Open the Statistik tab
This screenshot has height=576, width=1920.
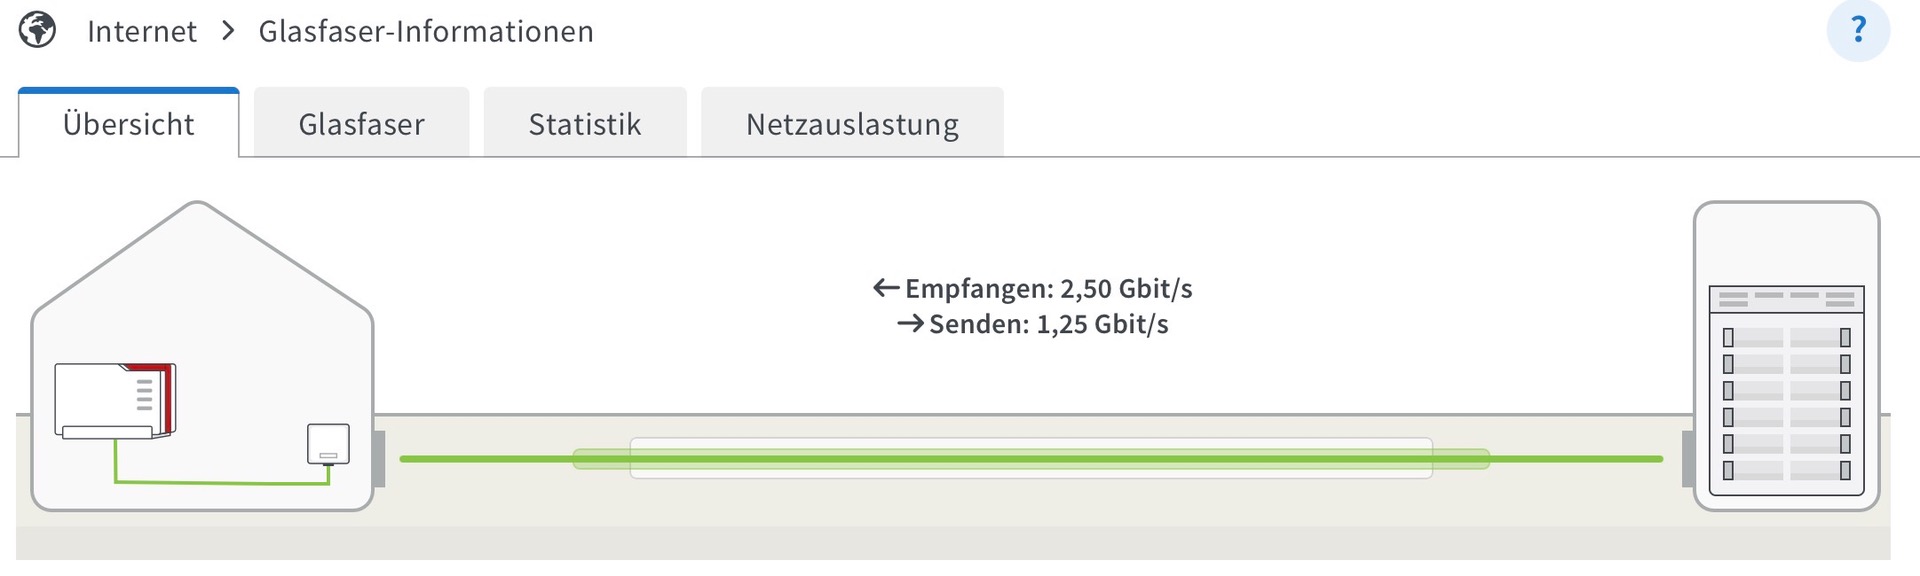[x=585, y=123]
